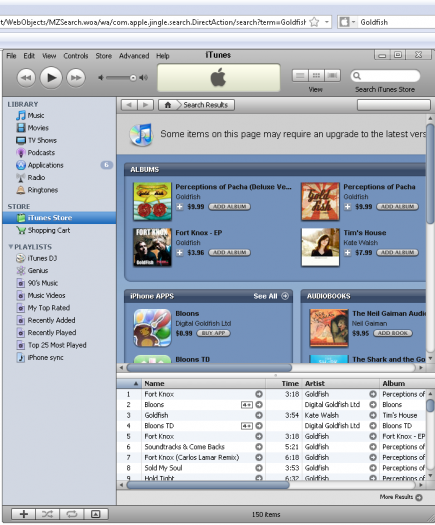Screen dimensions: 435x525
Task: Sort the song list by Artist column
Action: (x=341, y=383)
